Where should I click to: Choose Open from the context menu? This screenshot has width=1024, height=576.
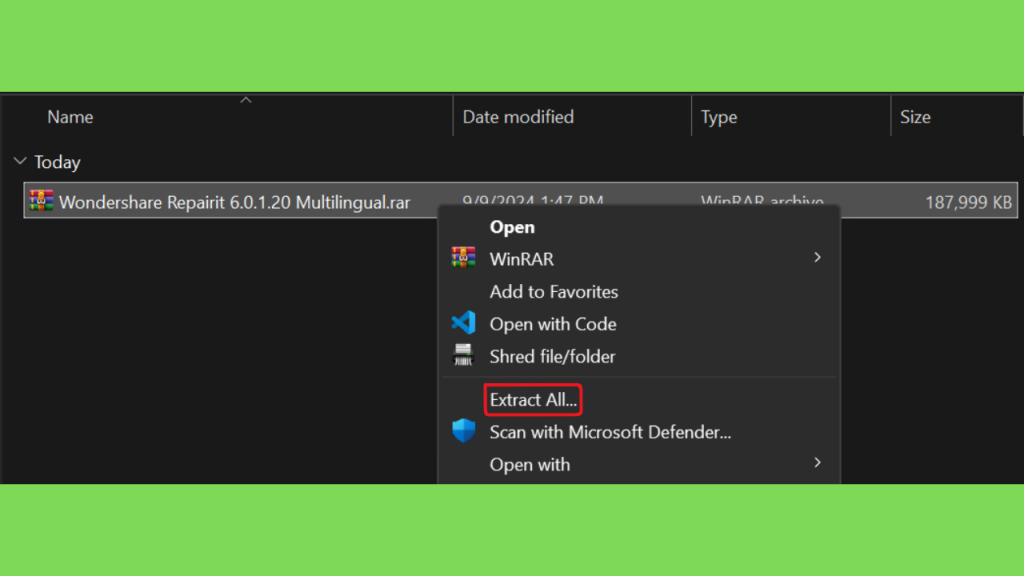[512, 227]
